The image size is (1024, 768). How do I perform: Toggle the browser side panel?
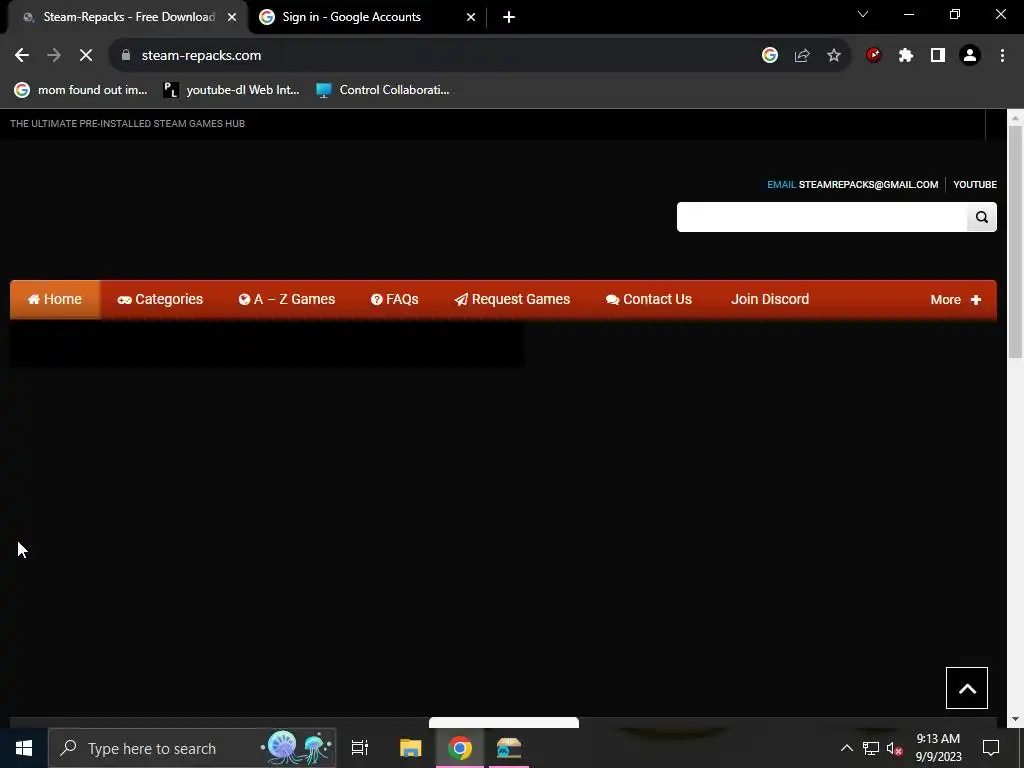click(938, 56)
